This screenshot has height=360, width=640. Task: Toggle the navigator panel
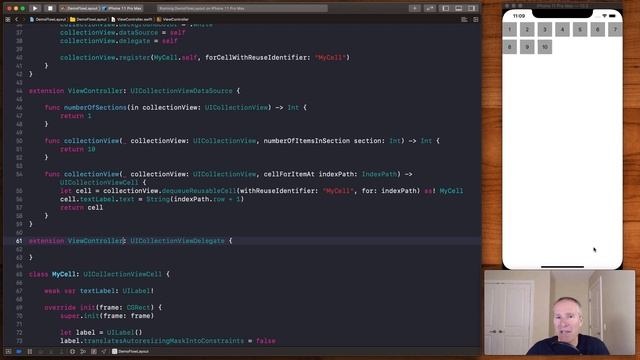click(446, 8)
